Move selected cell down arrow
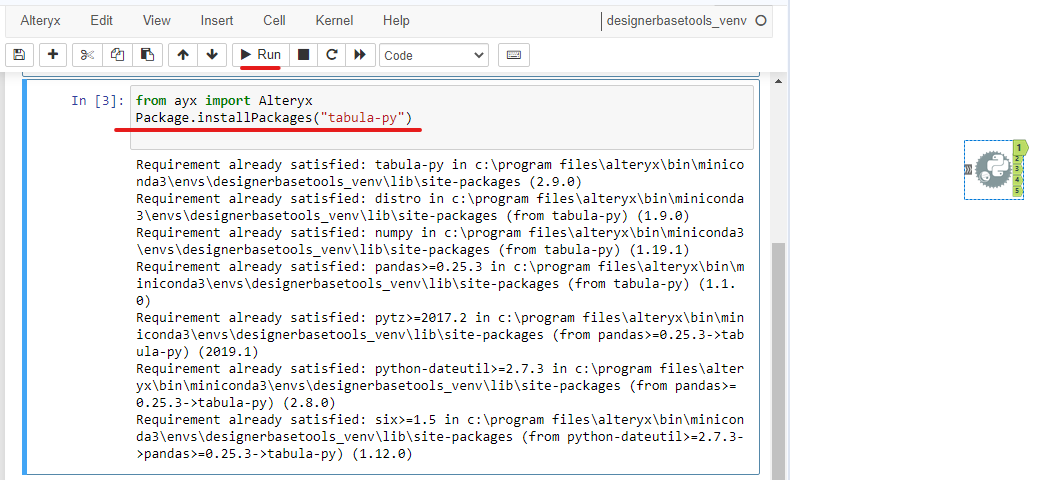 coord(212,55)
